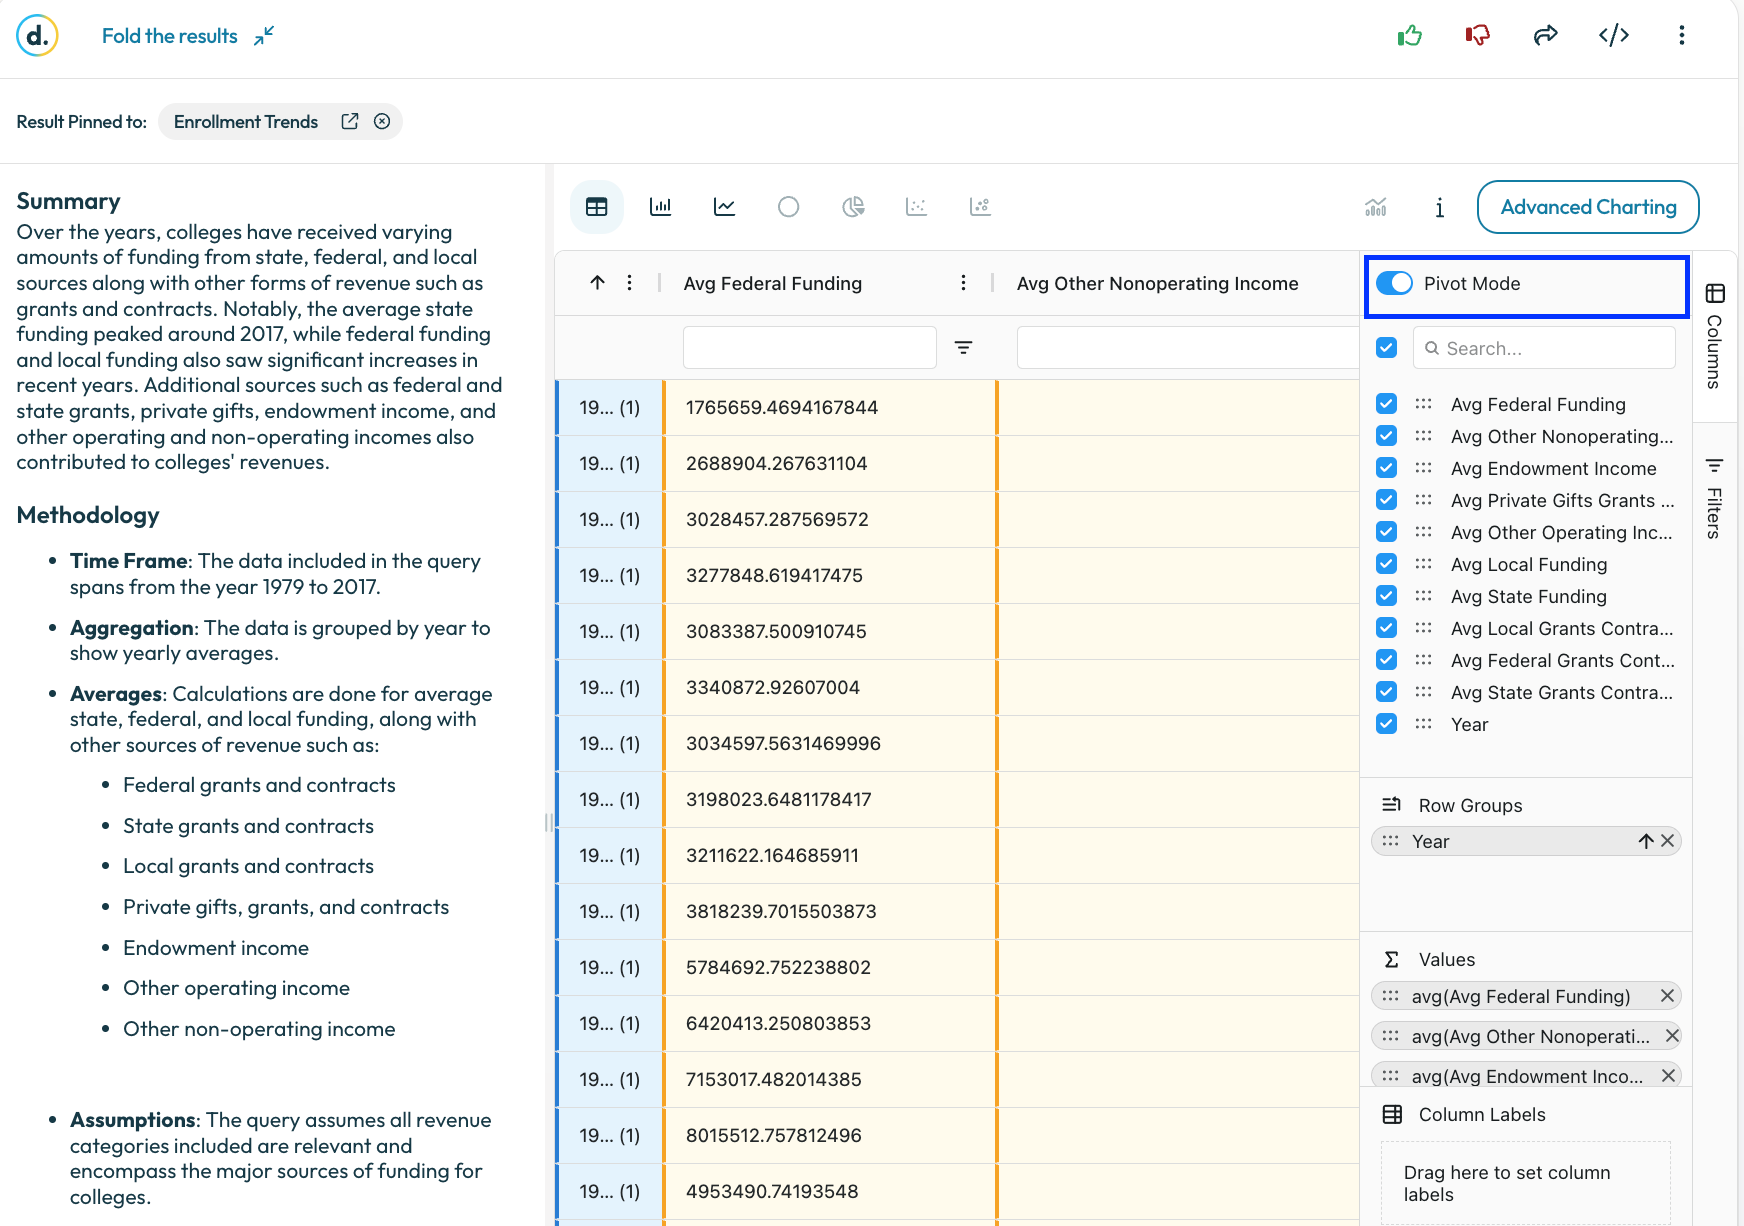Uncheck Avg State Grants Contra column
This screenshot has width=1744, height=1226.
pos(1386,692)
